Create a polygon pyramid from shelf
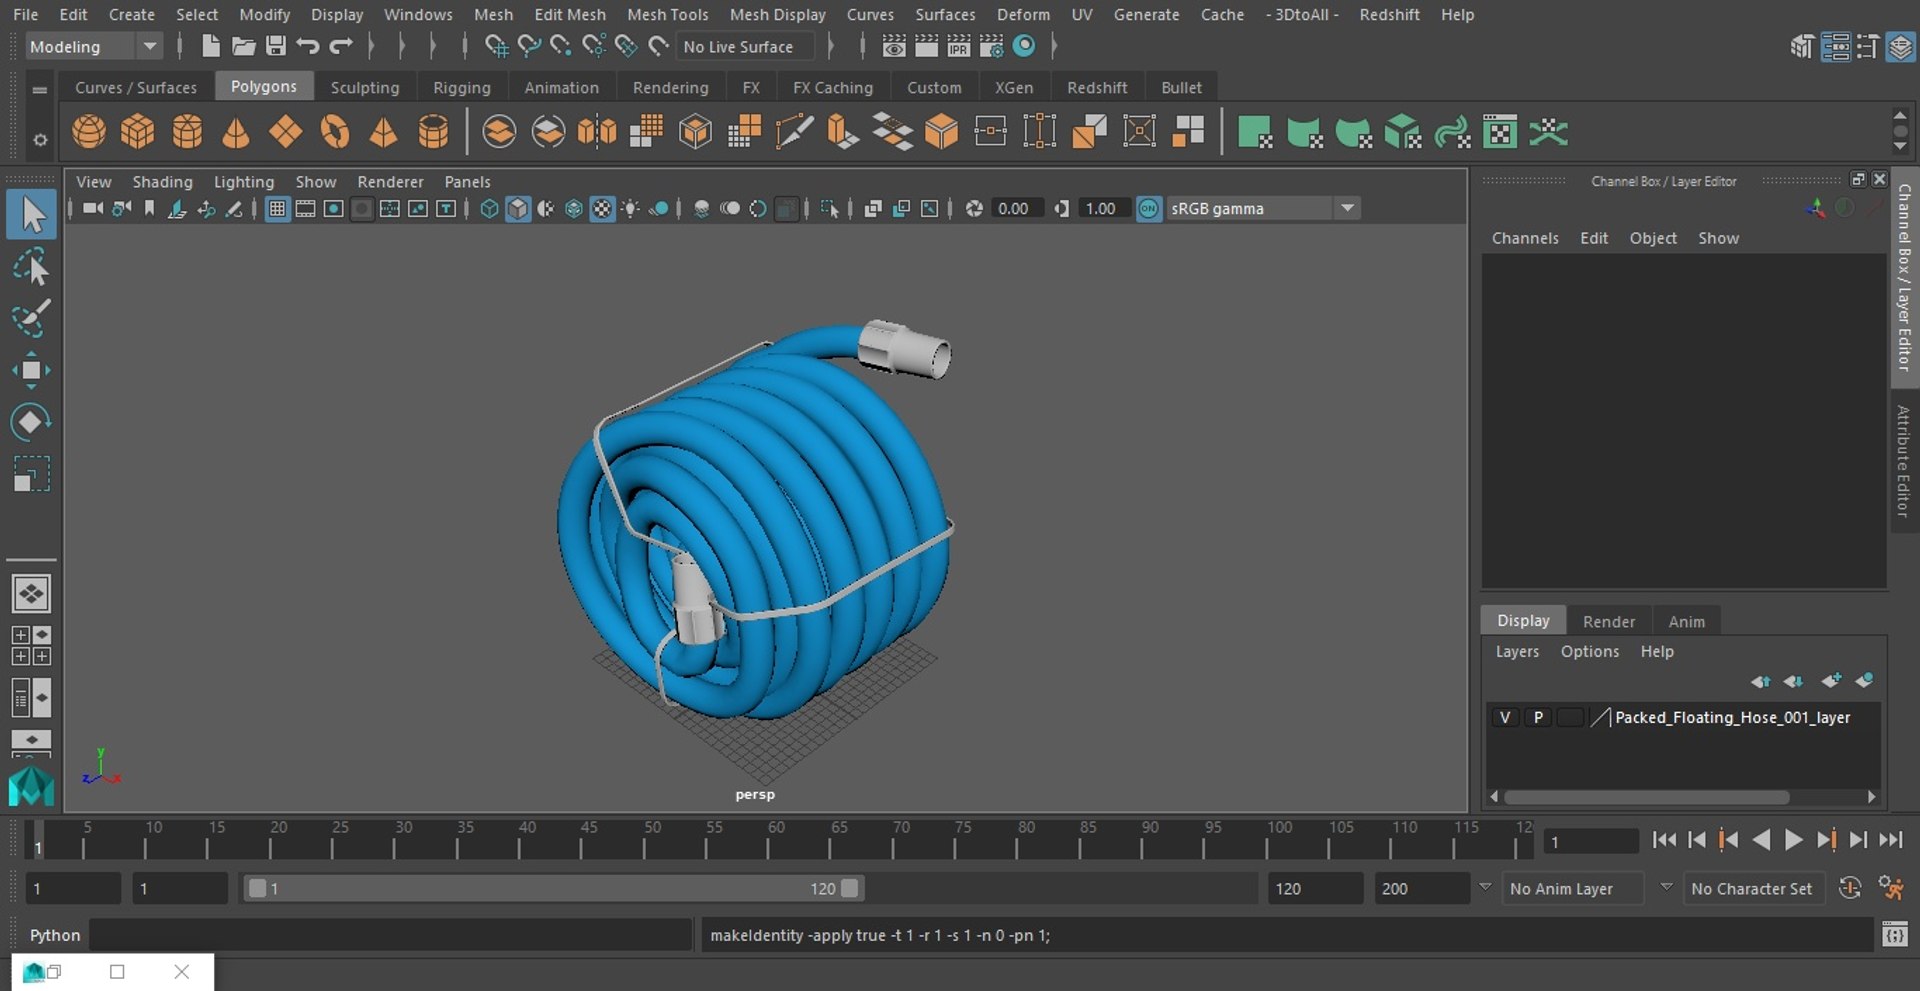 [x=384, y=132]
